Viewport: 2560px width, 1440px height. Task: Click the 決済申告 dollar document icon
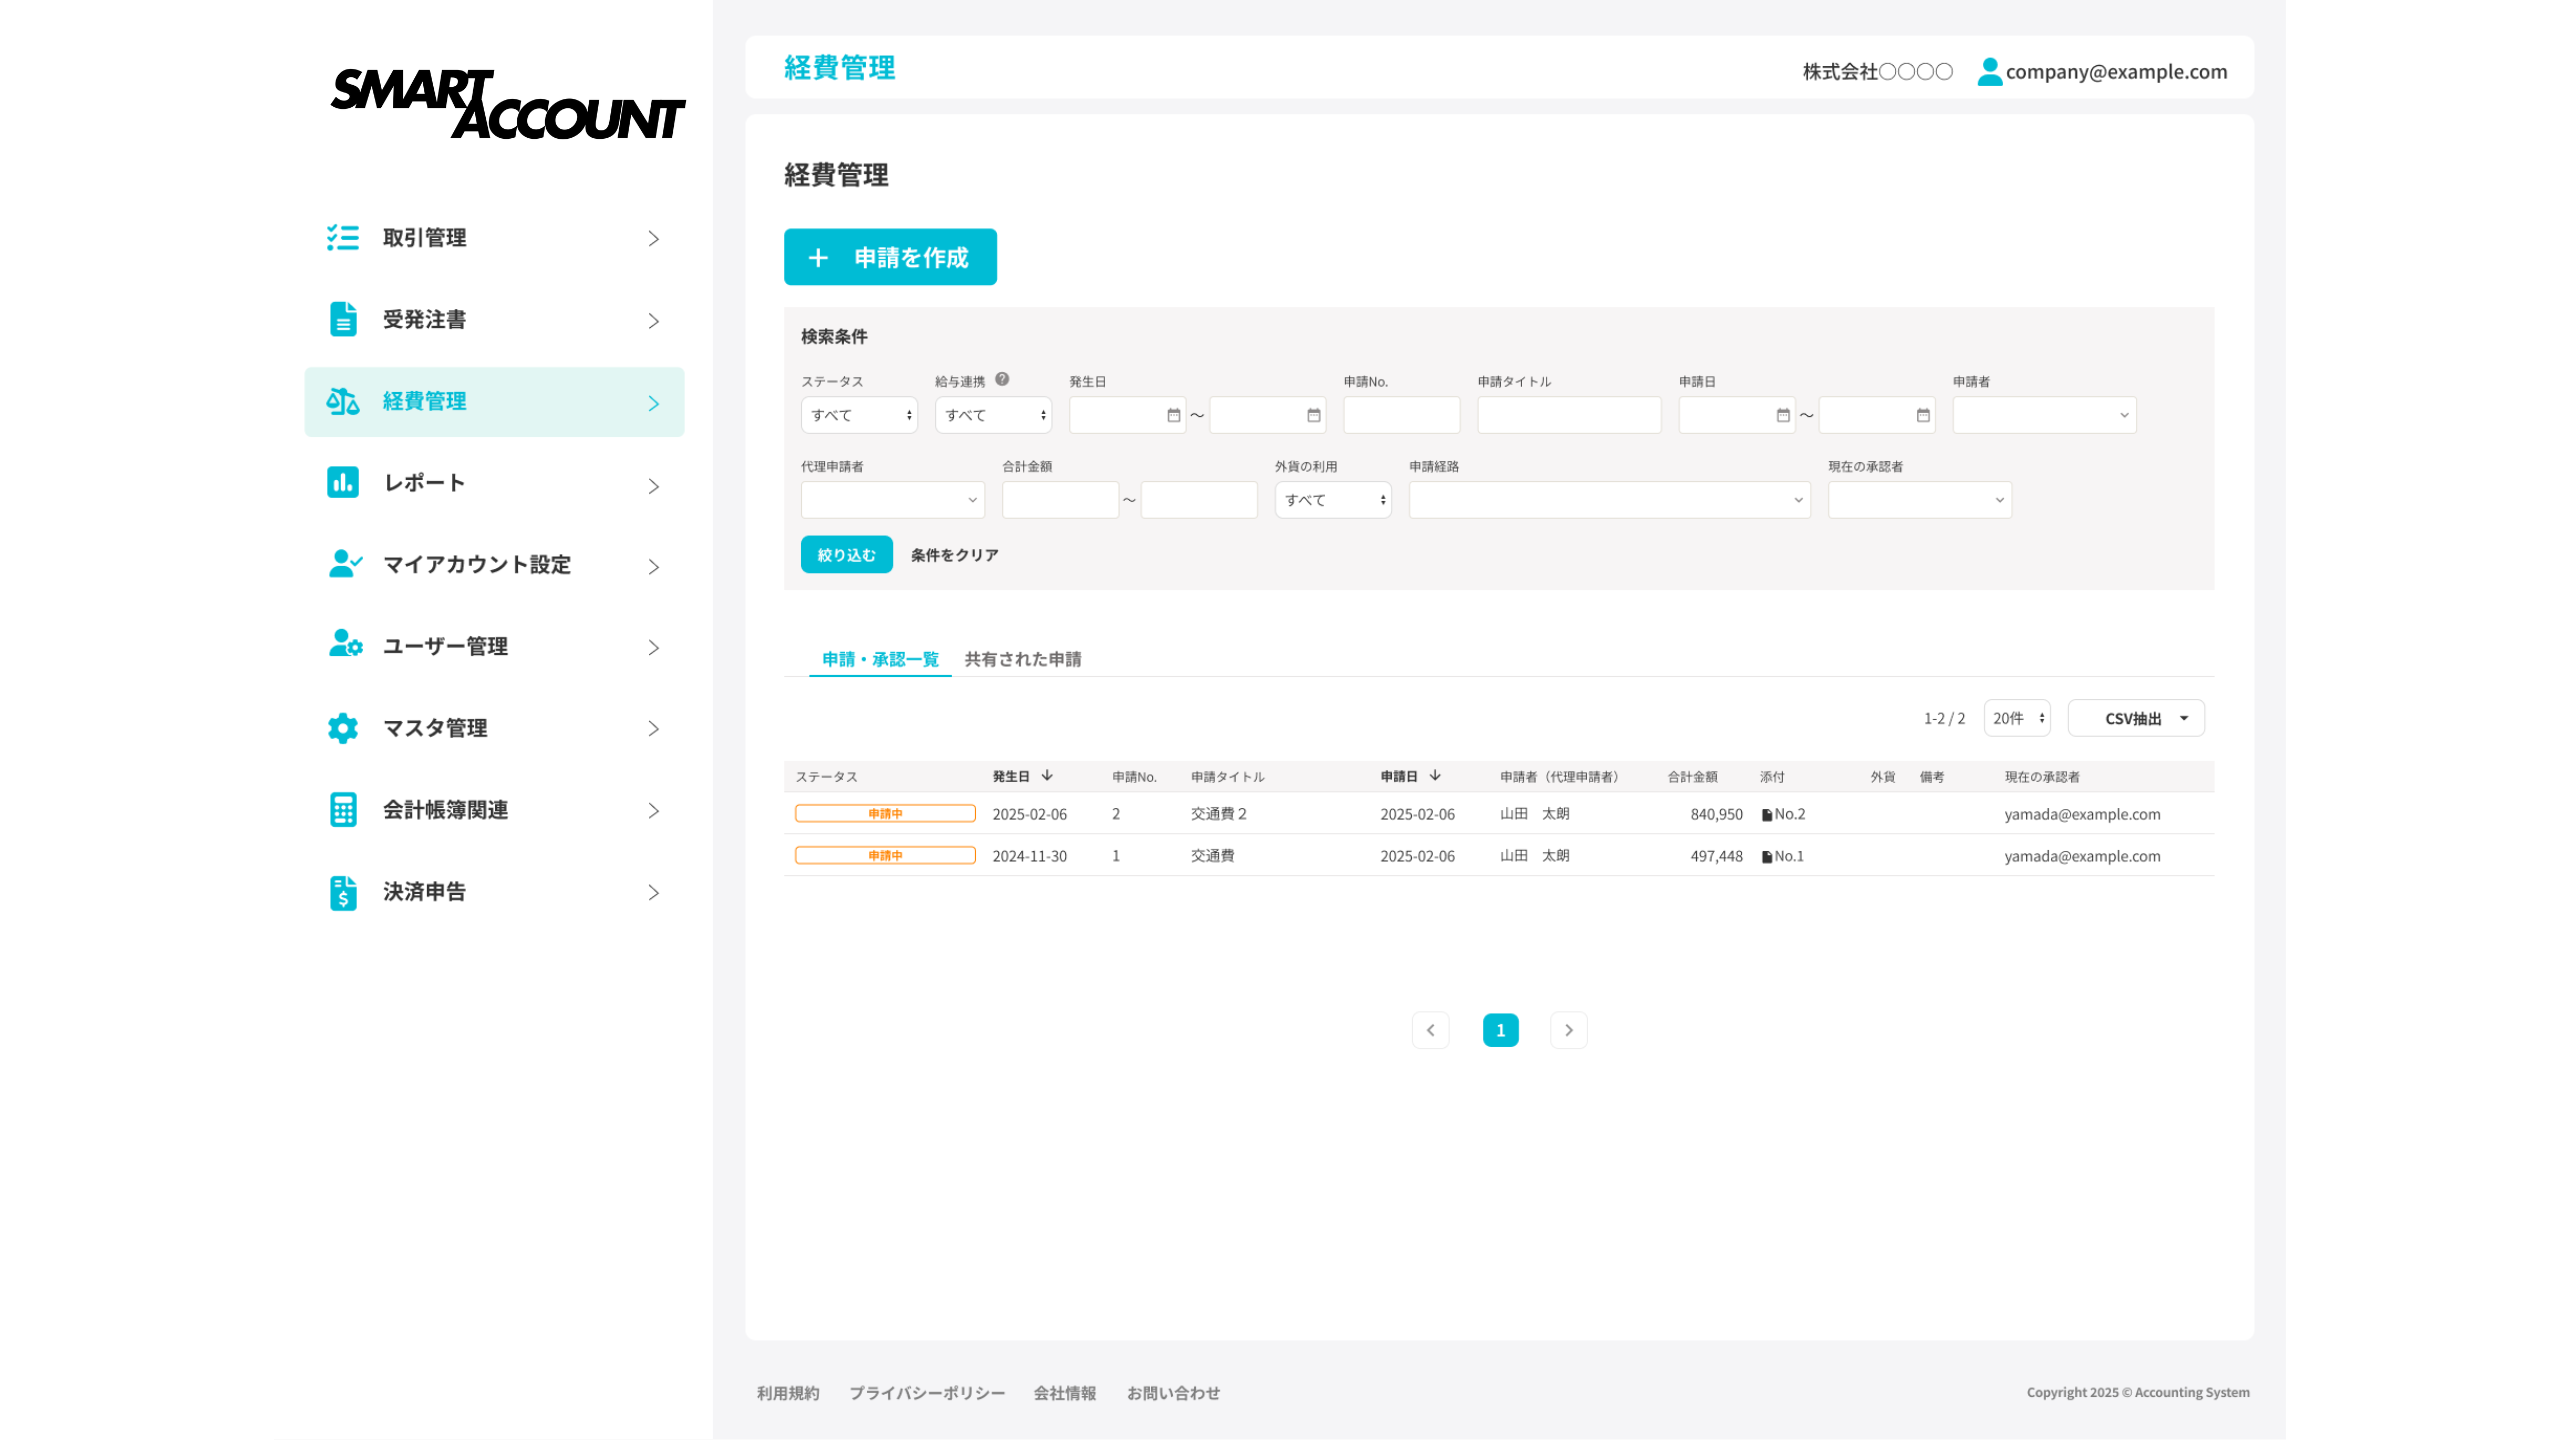pyautogui.click(x=342, y=892)
